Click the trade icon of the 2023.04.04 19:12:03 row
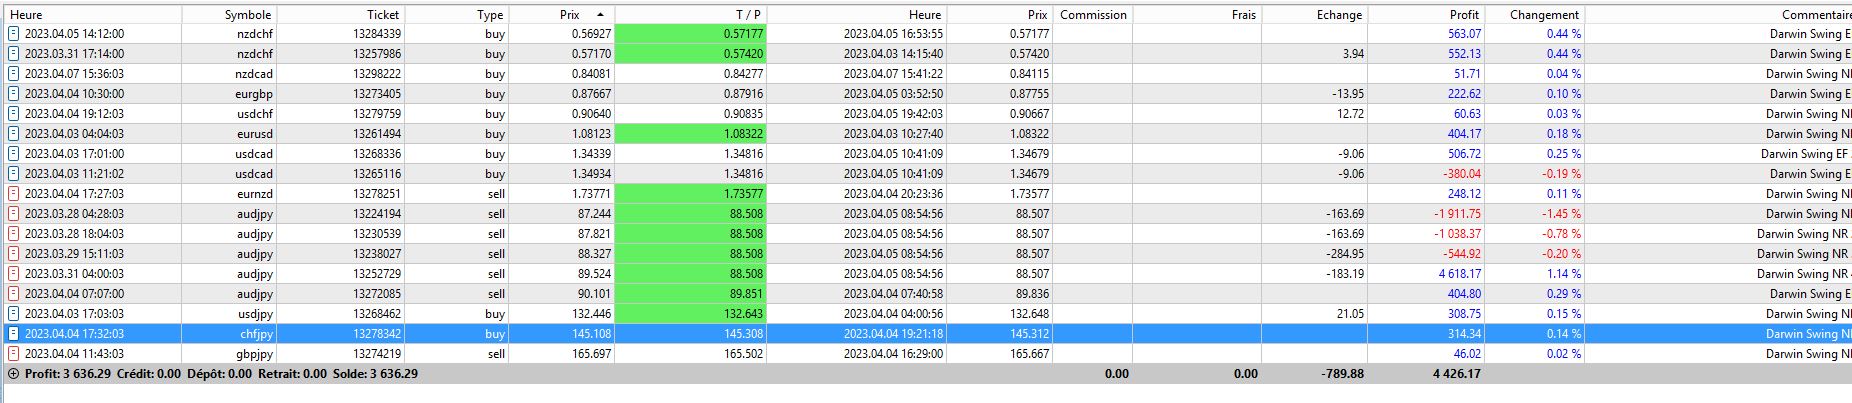Viewport: 1852px width, 403px height. [x=14, y=114]
